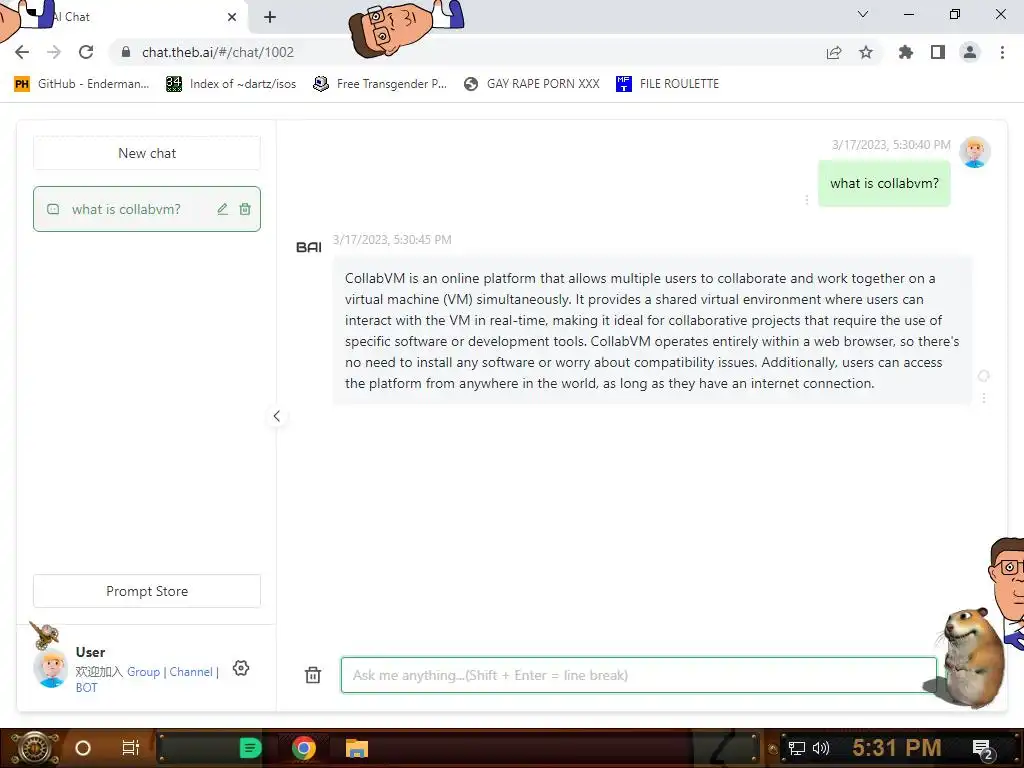Open options dots beside user message
This screenshot has height=768, width=1024.
[807, 200]
